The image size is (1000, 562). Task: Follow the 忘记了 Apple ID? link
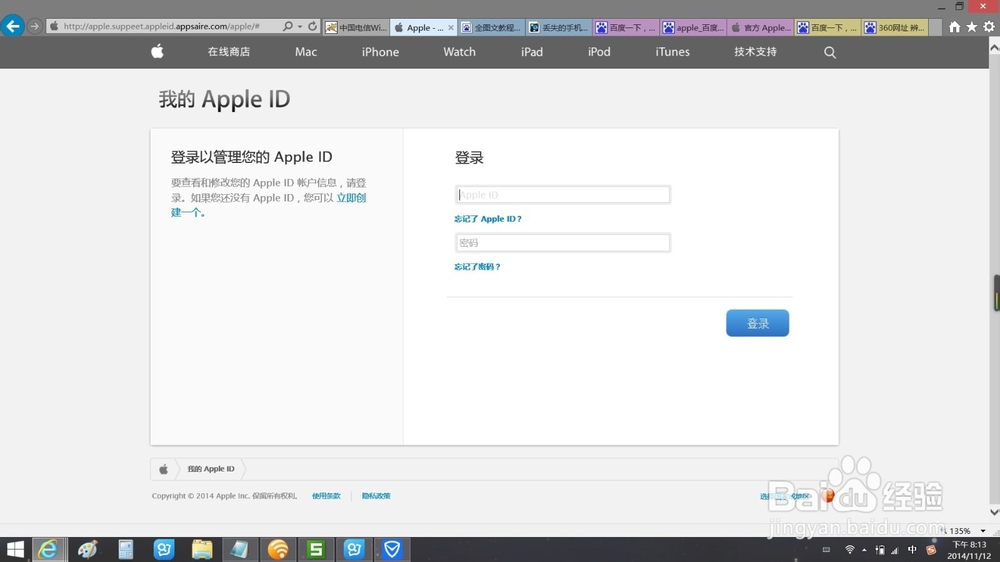click(x=488, y=219)
